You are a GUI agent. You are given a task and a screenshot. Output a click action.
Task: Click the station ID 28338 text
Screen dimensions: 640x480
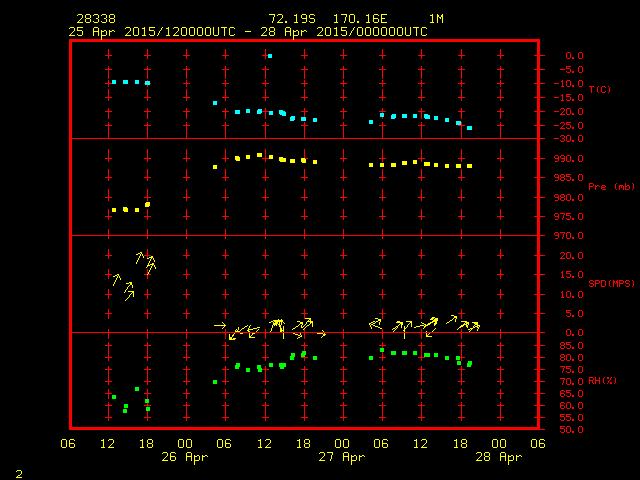[95, 19]
